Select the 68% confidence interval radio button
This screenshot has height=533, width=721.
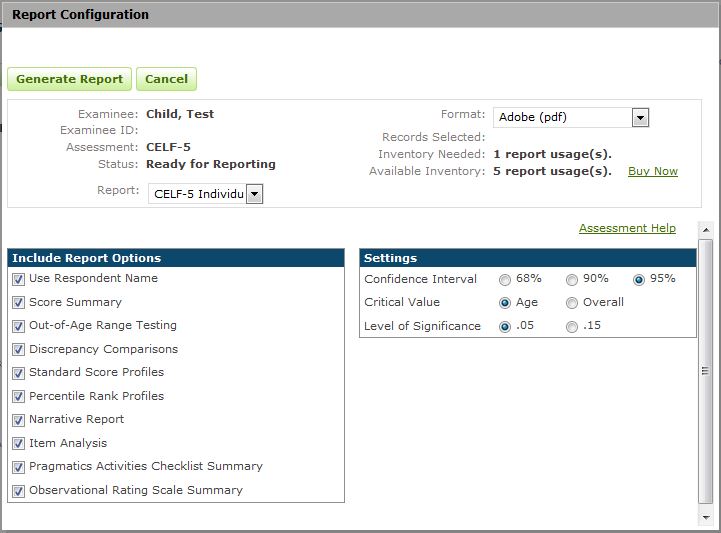(505, 280)
